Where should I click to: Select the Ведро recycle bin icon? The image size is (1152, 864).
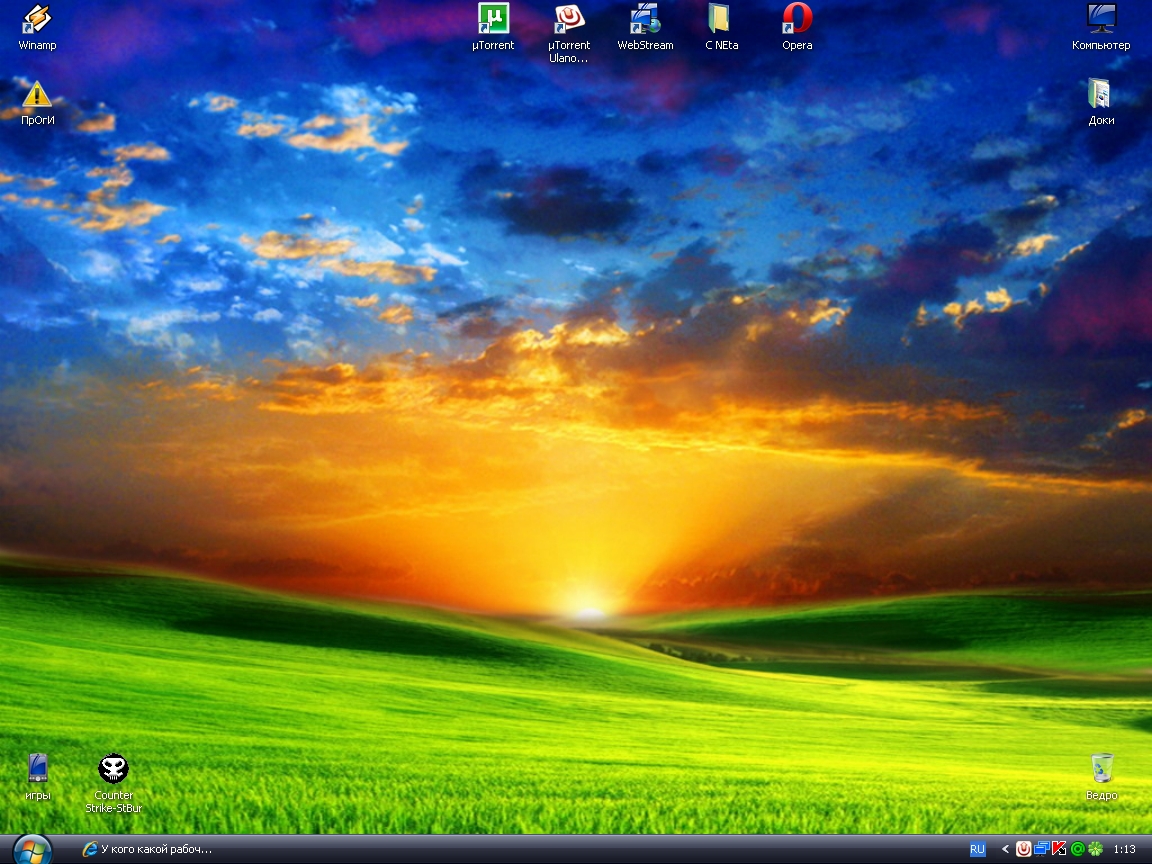[1101, 769]
